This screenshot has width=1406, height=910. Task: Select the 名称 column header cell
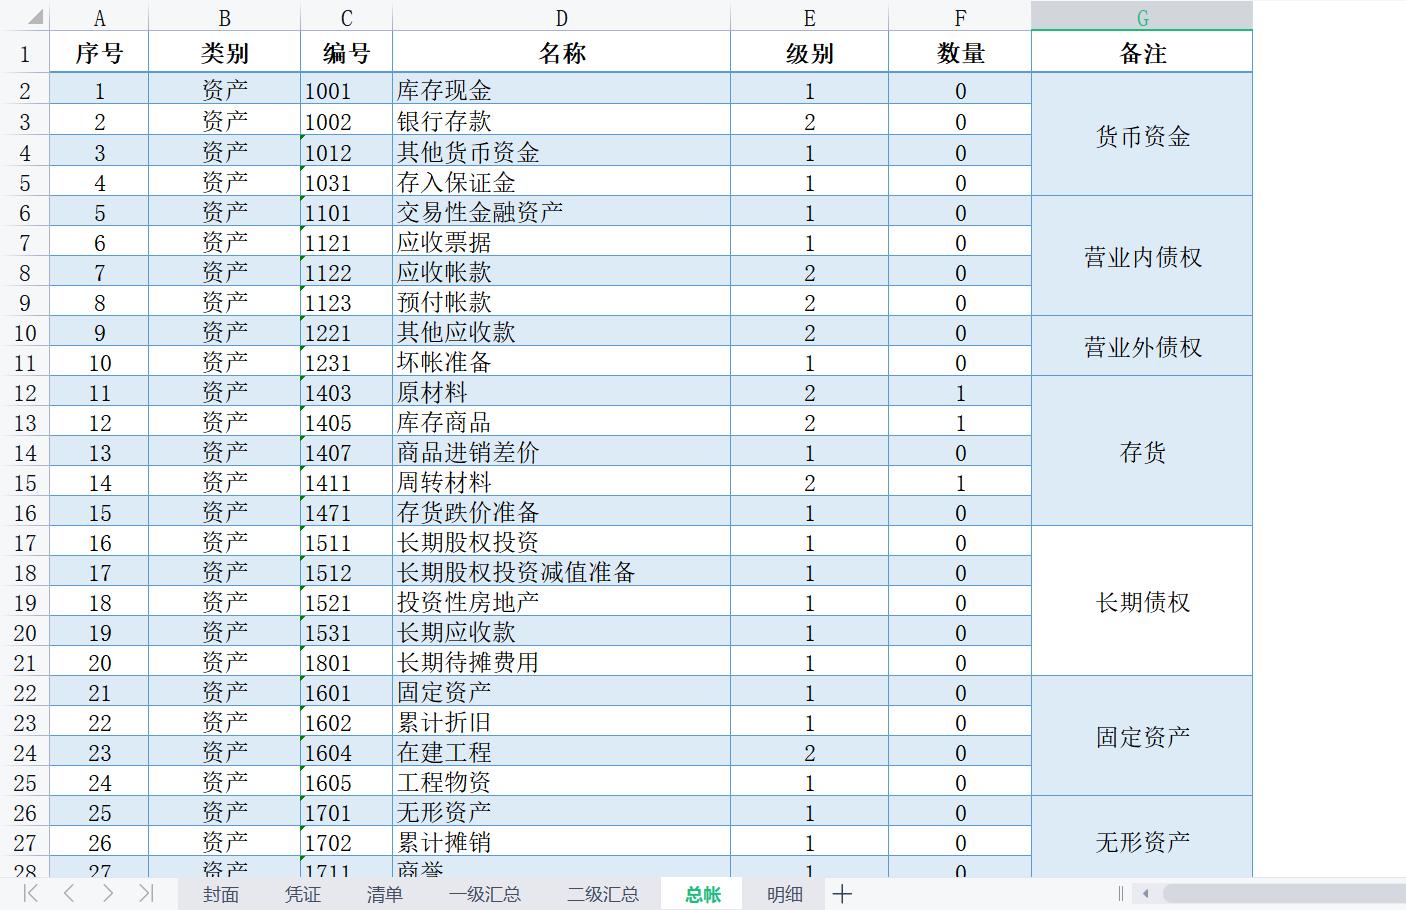point(562,51)
